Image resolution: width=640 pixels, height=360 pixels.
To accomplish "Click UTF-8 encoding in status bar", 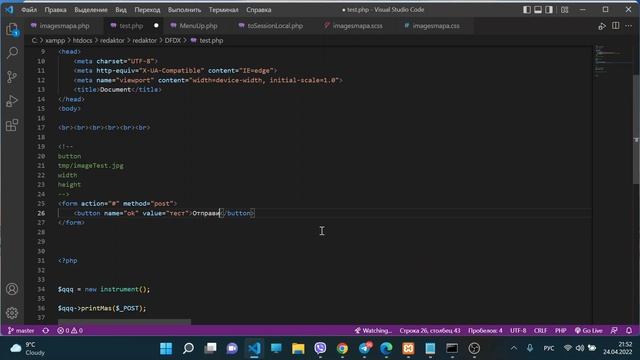I will click(518, 331).
